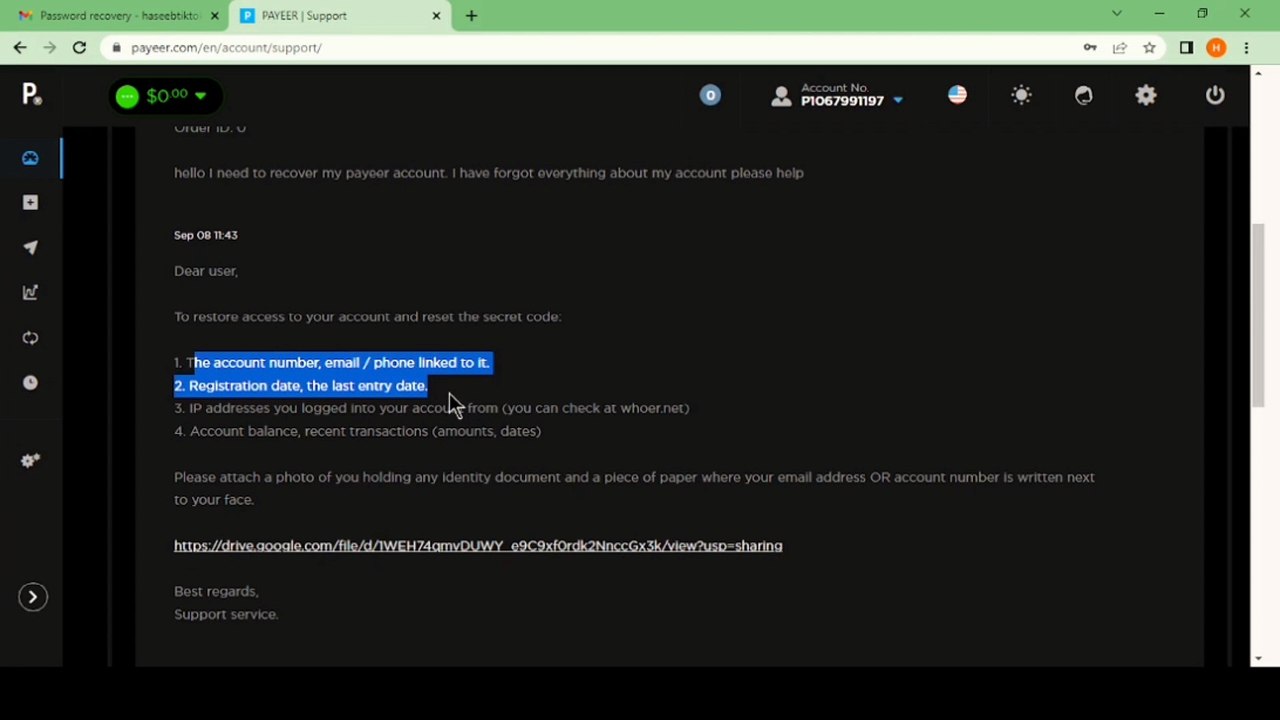Go back to previous page
Image resolution: width=1280 pixels, height=720 pixels.
[20, 47]
